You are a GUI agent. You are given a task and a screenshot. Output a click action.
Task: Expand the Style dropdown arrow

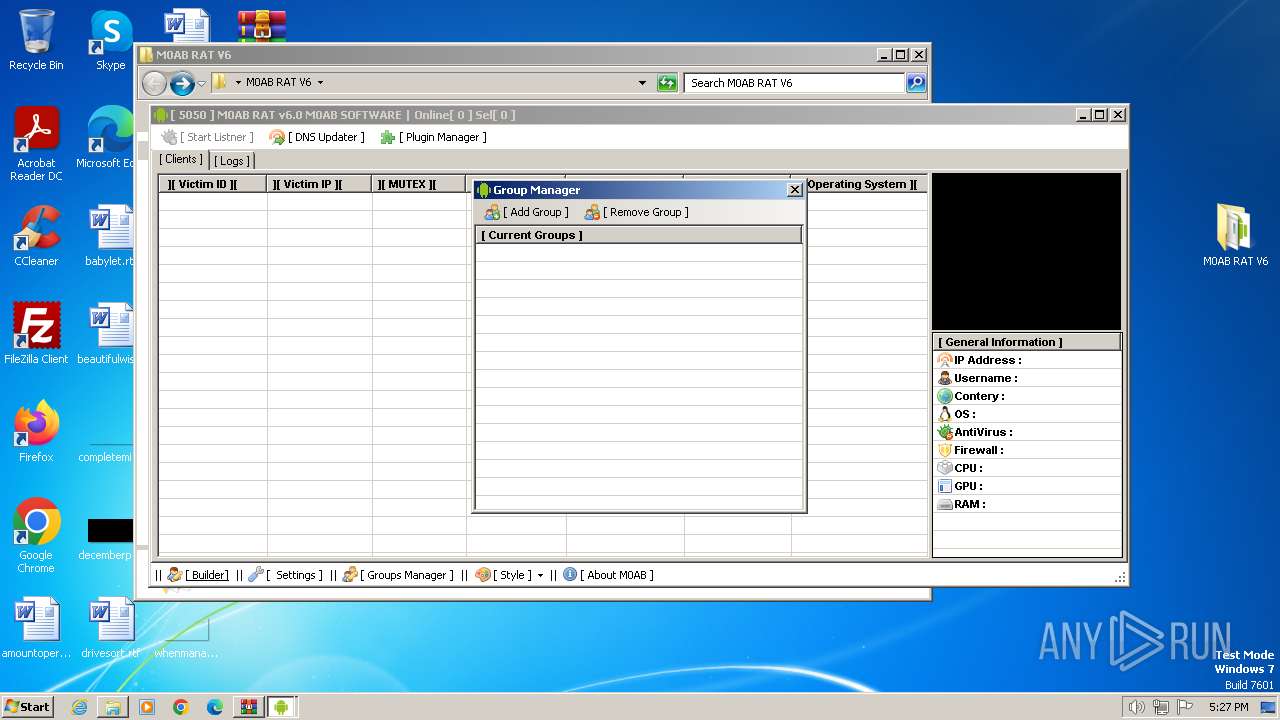coord(540,576)
